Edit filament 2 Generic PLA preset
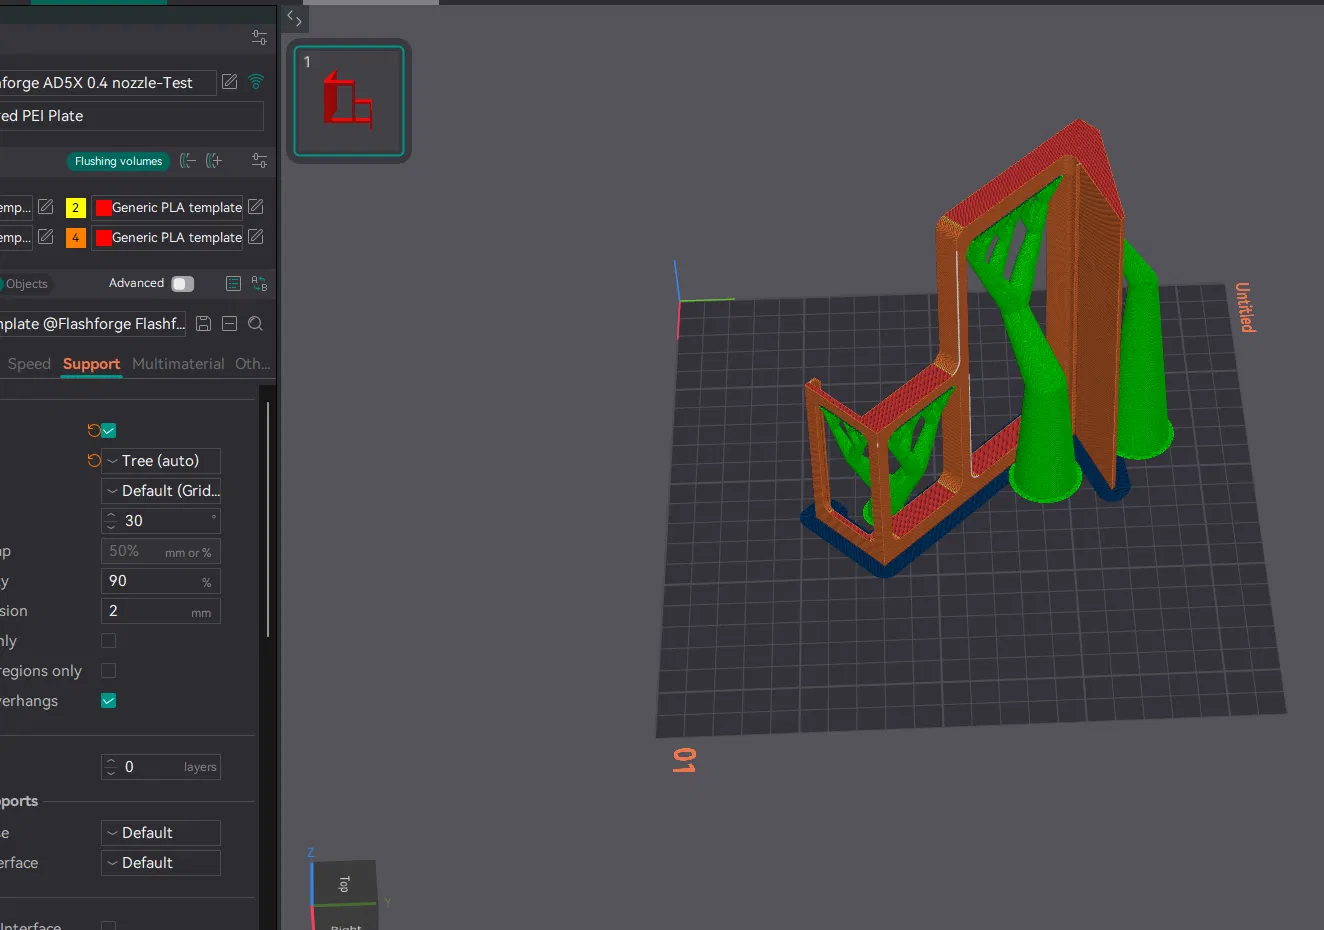The height and width of the screenshot is (930, 1324). 256,207
